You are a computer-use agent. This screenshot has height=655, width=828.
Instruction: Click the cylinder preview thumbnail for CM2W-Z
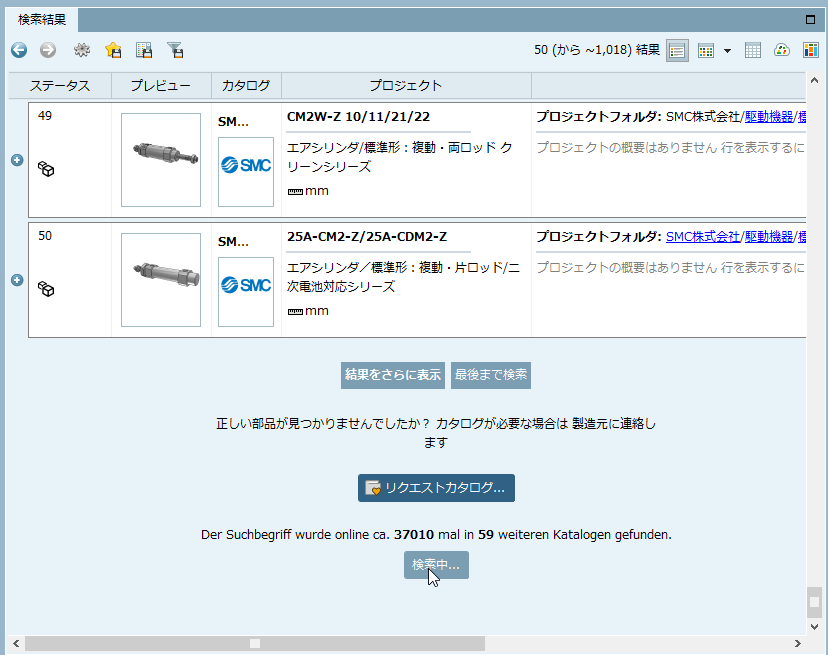coord(161,160)
